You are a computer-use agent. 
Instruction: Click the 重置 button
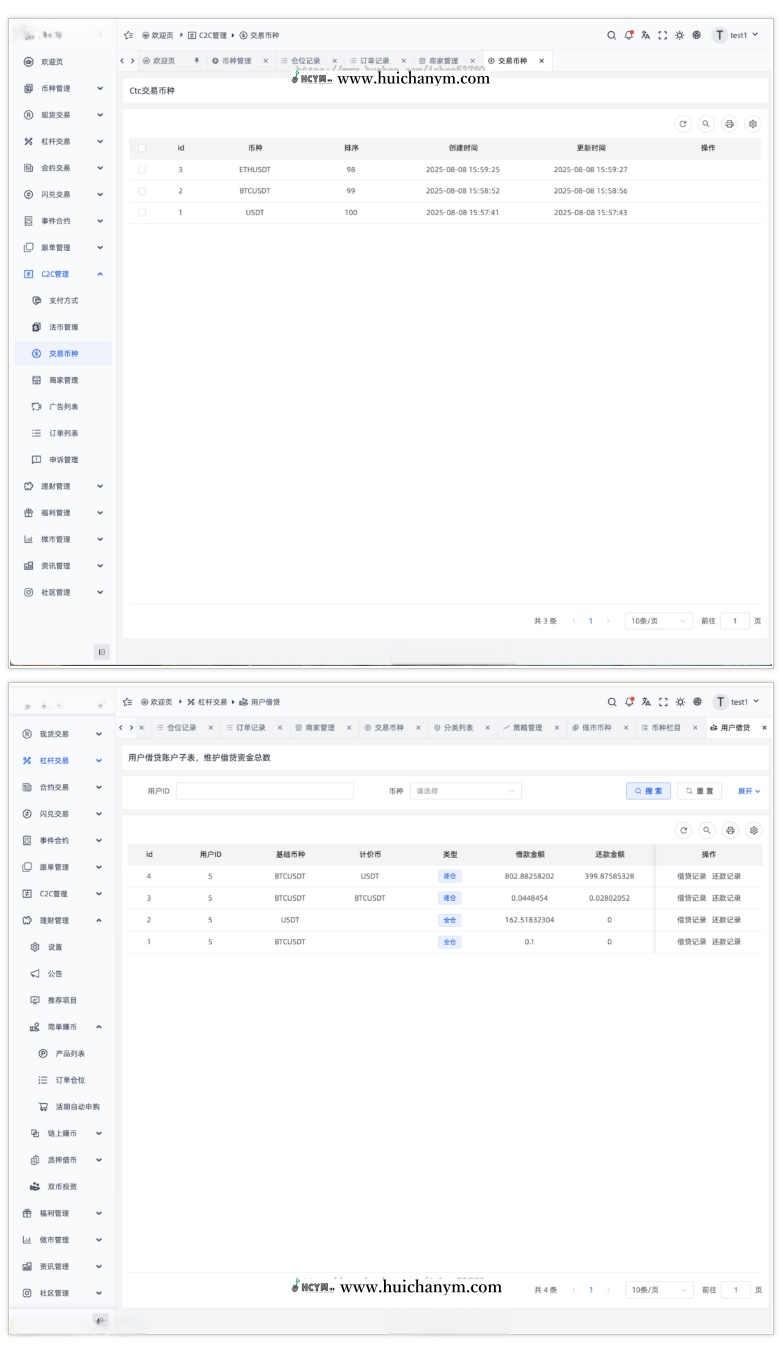(x=699, y=791)
